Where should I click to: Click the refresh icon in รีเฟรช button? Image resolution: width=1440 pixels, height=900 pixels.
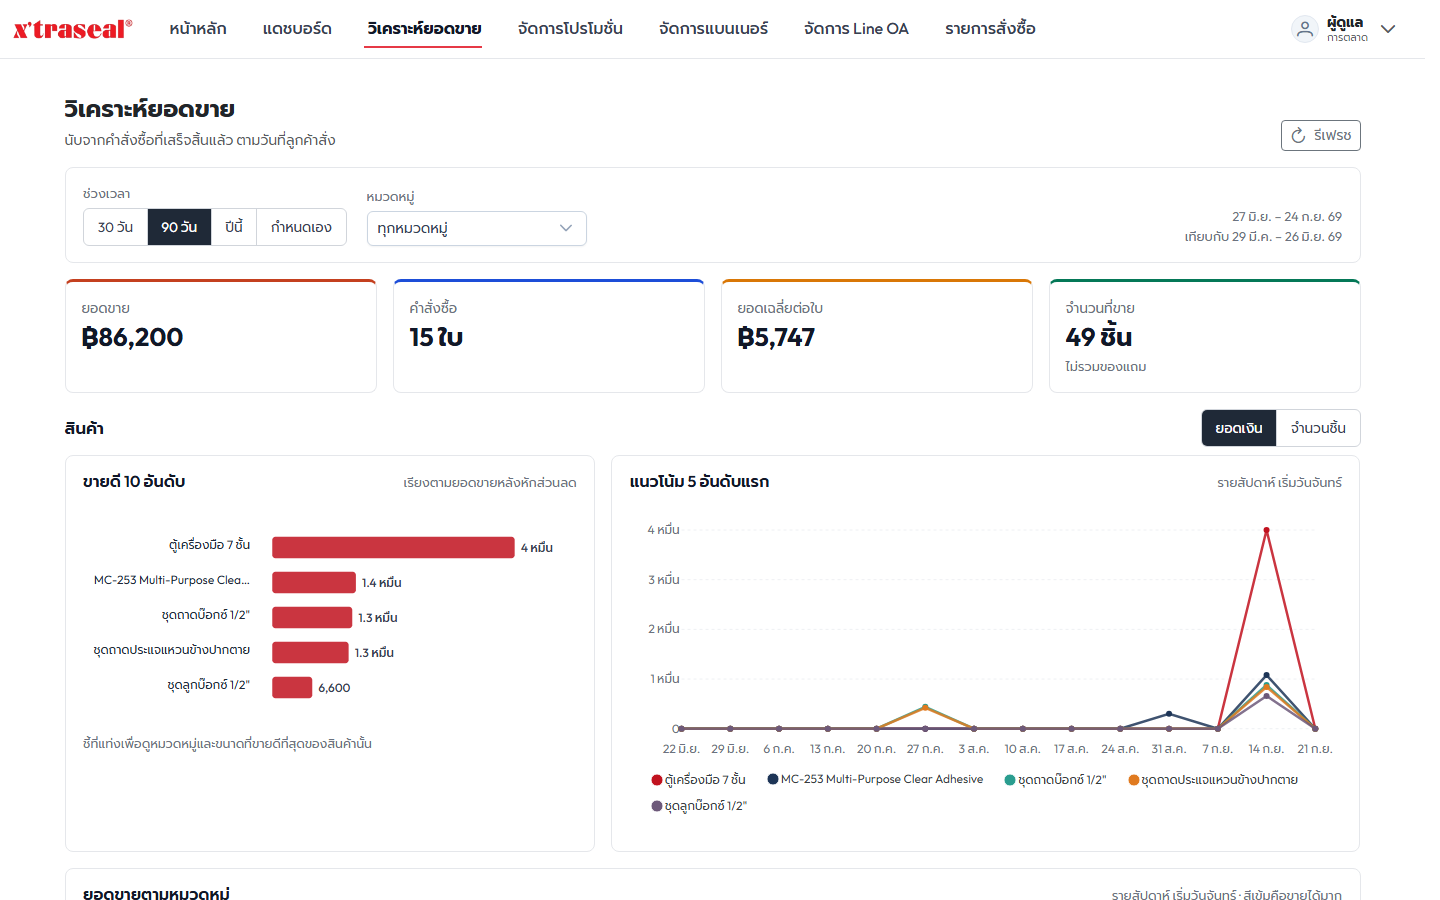(x=1298, y=135)
